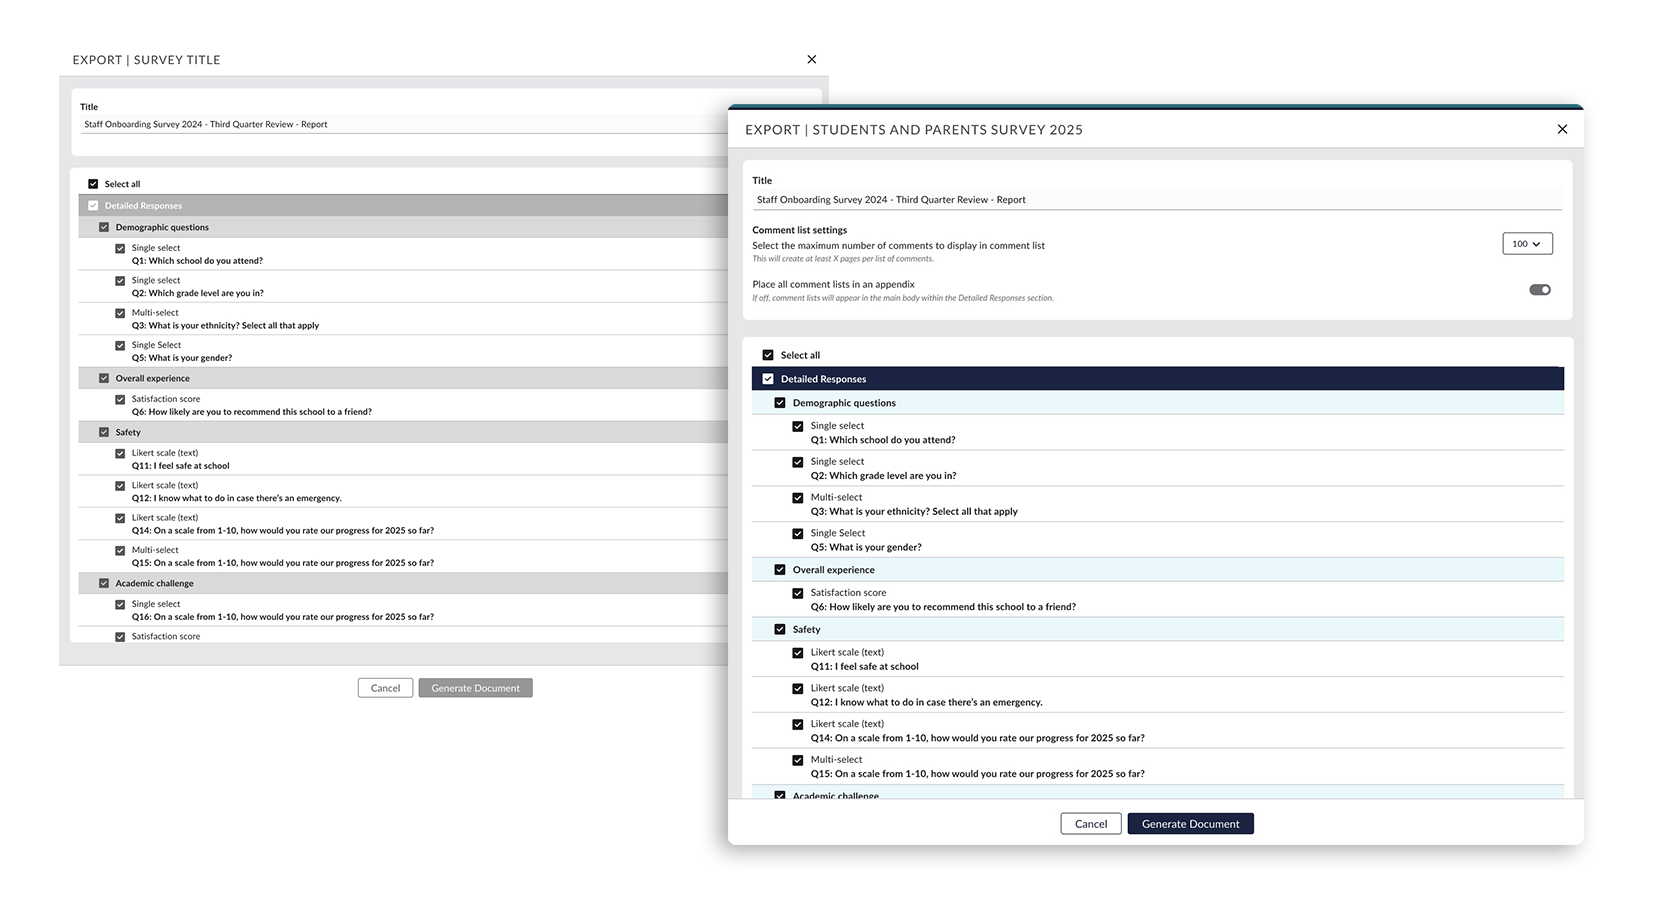Uncheck Q14 checkbox in front dialog
Viewport: 1667px width, 900px height.
click(798, 725)
